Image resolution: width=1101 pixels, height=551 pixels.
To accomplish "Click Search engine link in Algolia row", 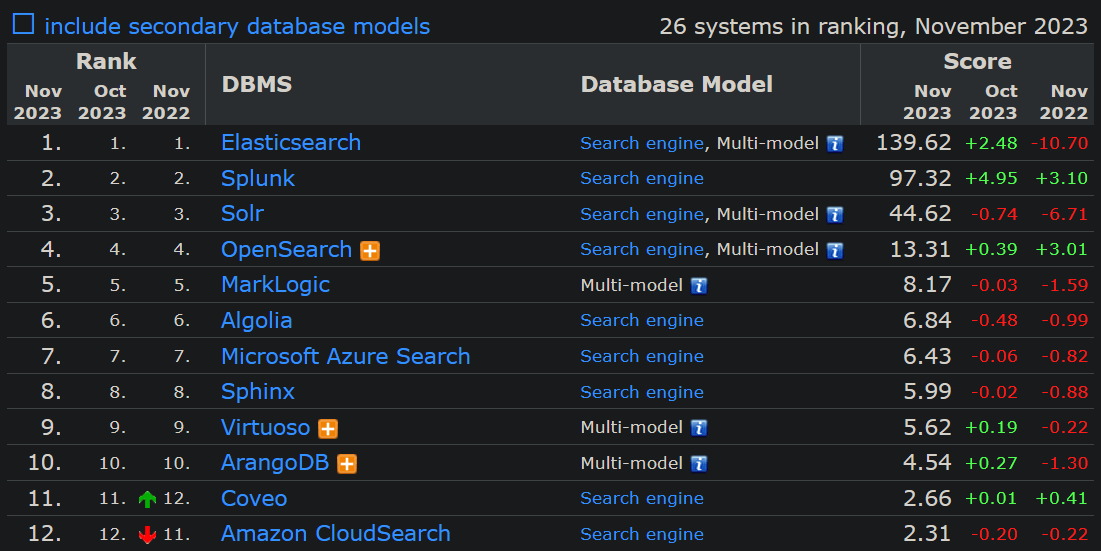I will [x=642, y=320].
